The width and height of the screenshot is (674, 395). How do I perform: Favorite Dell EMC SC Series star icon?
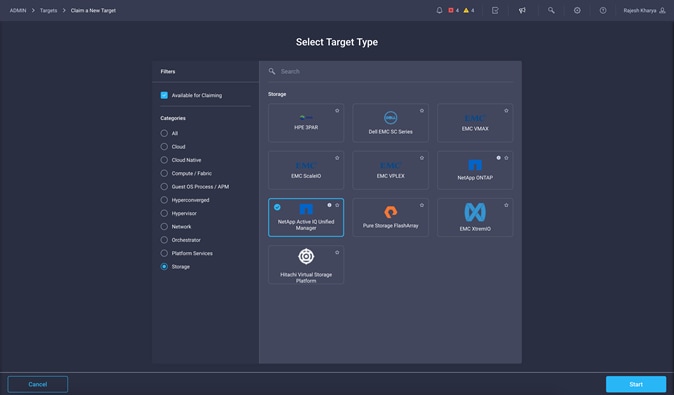click(422, 110)
